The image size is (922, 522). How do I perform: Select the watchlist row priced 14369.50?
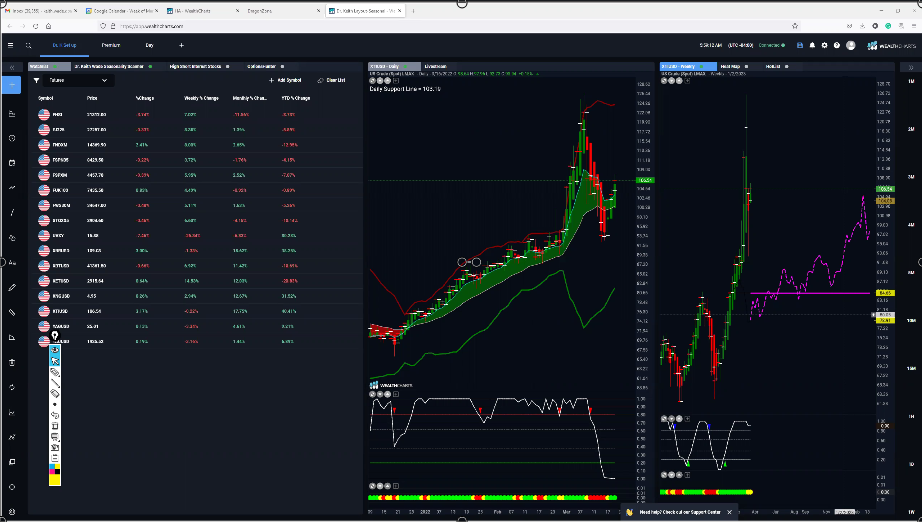[x=198, y=145]
